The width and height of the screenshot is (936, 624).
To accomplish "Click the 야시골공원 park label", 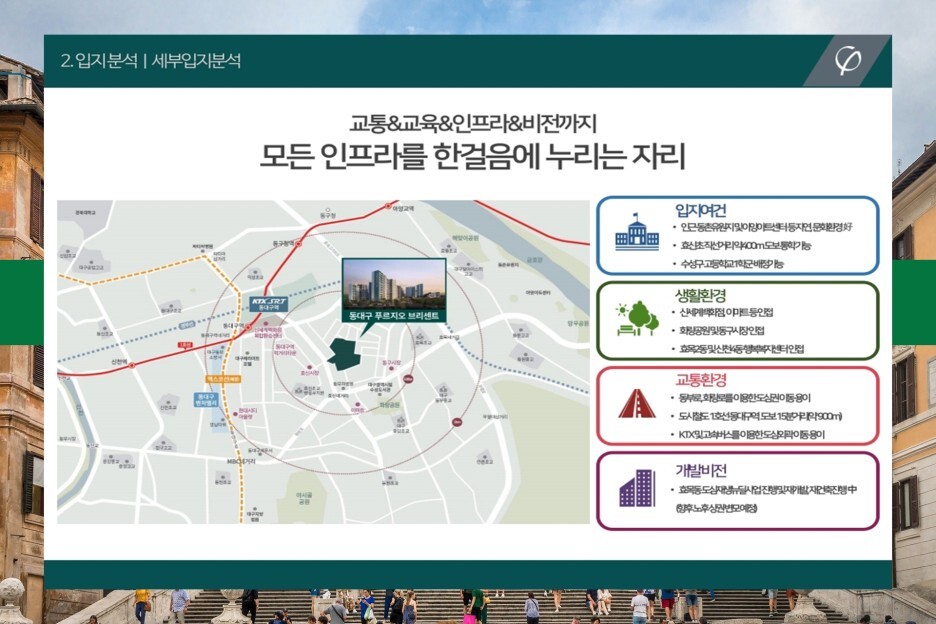I will coord(304,498).
